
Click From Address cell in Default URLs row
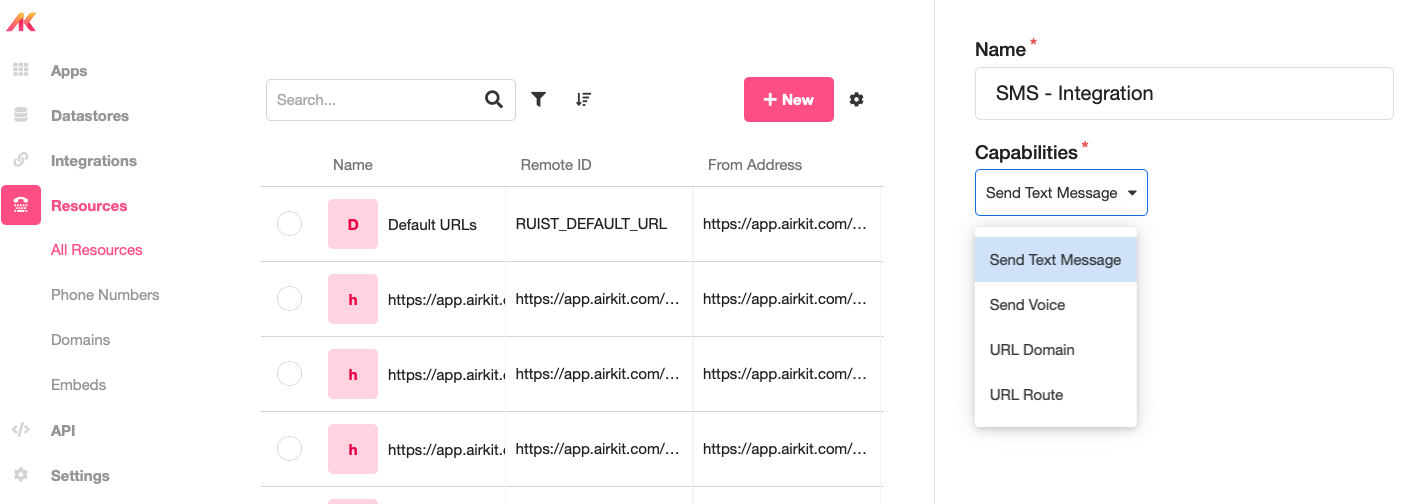pos(785,224)
